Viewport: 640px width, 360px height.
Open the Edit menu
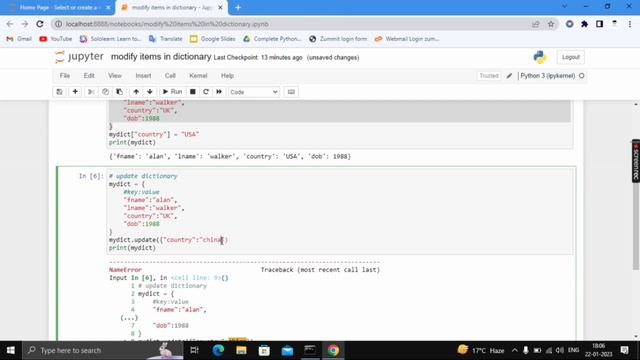(x=89, y=76)
